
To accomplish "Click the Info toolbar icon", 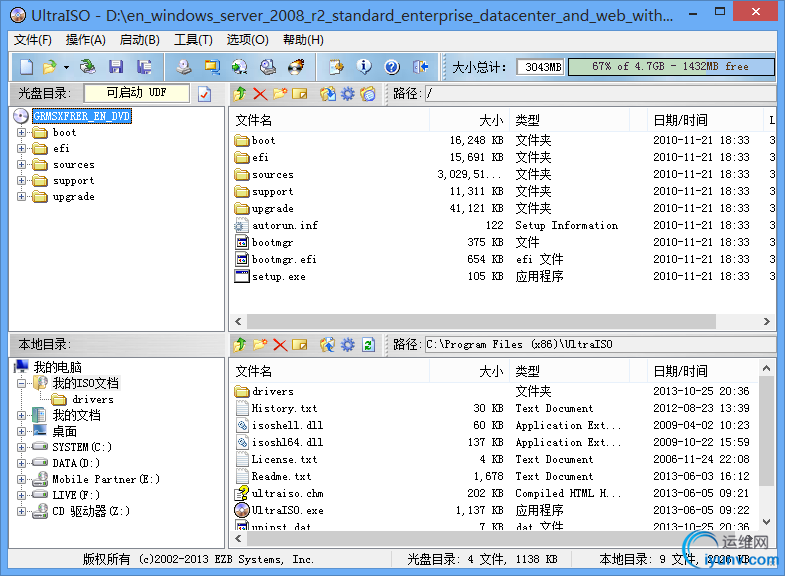I will point(364,67).
